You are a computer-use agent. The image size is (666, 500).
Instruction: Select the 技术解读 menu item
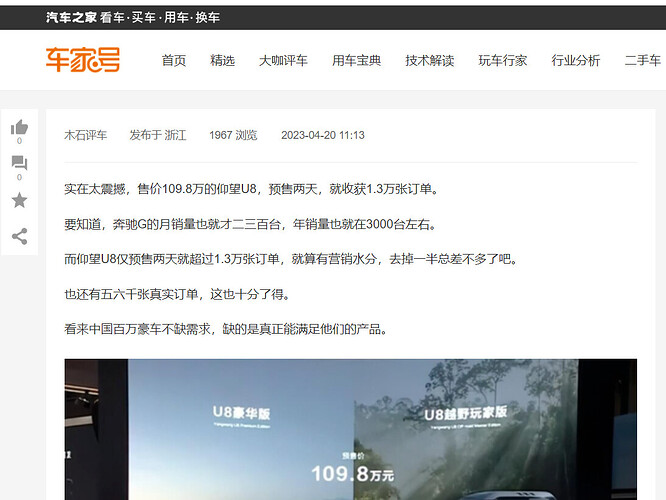tap(429, 60)
